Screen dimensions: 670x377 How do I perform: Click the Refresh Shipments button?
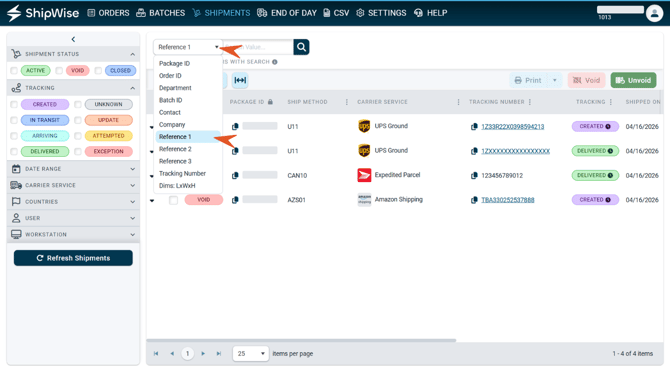point(73,258)
